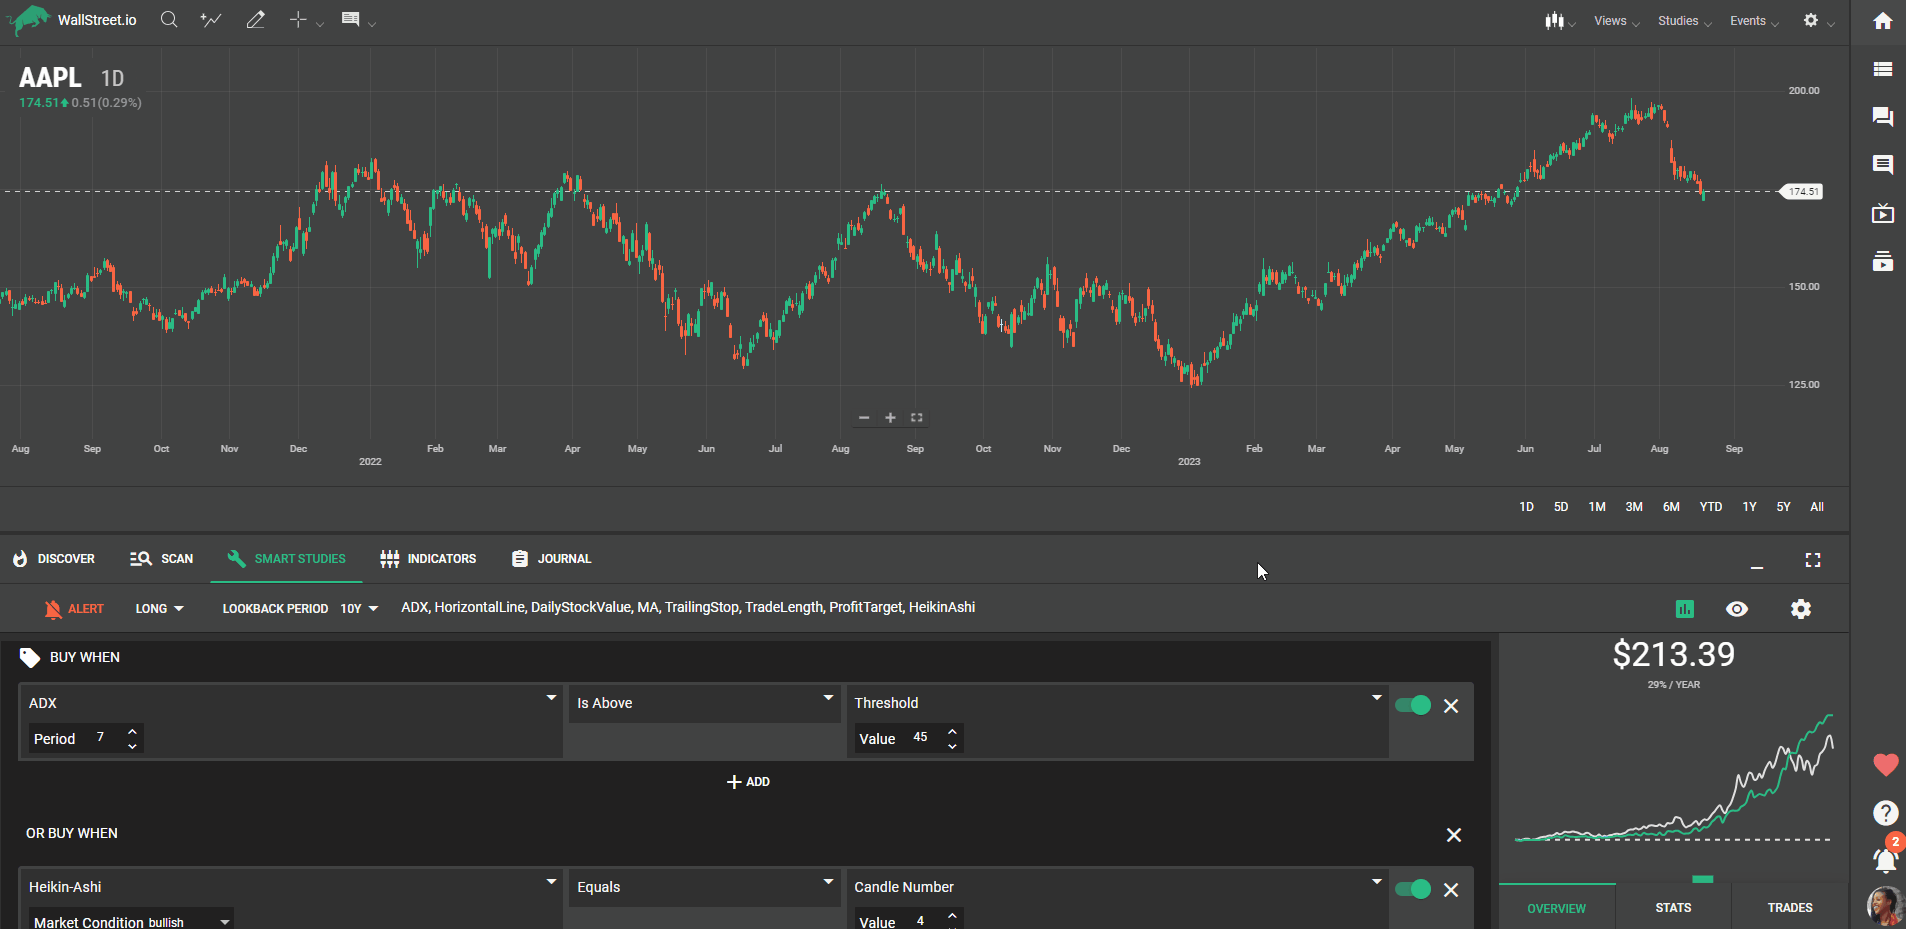The height and width of the screenshot is (929, 1906).
Task: Click the green chart results icon
Action: pos(1685,609)
